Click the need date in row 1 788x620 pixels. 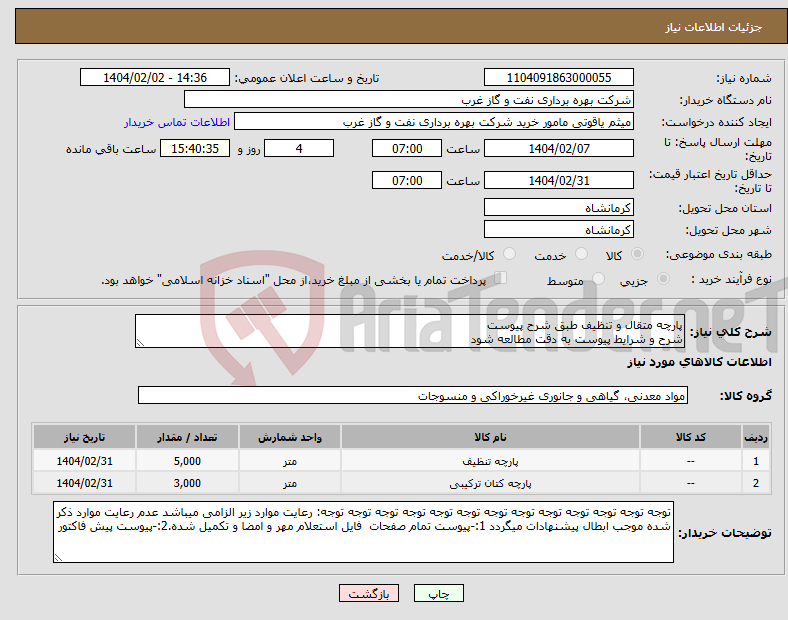[x=84, y=461]
